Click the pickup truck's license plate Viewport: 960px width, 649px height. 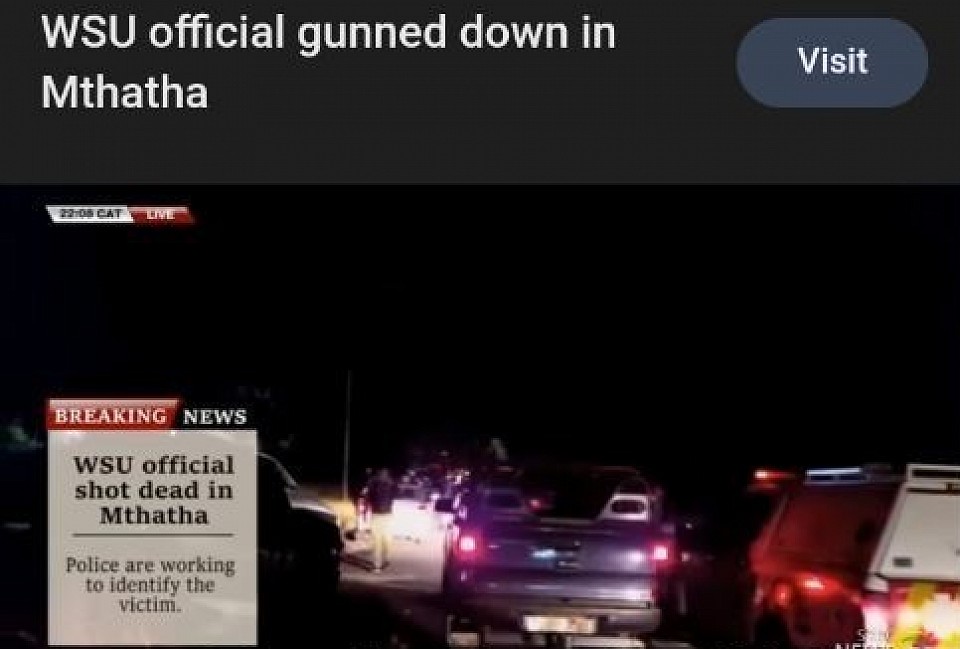(x=560, y=625)
